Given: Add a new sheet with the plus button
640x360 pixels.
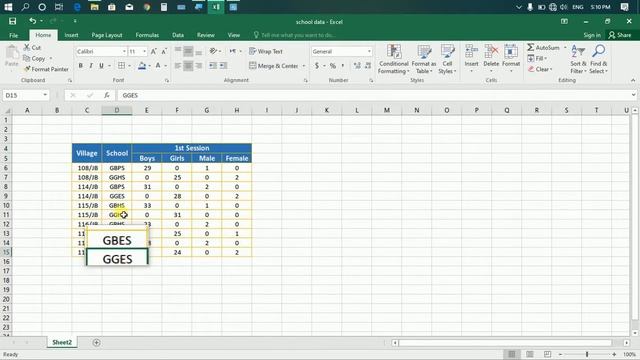Looking at the screenshot, I should point(96,342).
